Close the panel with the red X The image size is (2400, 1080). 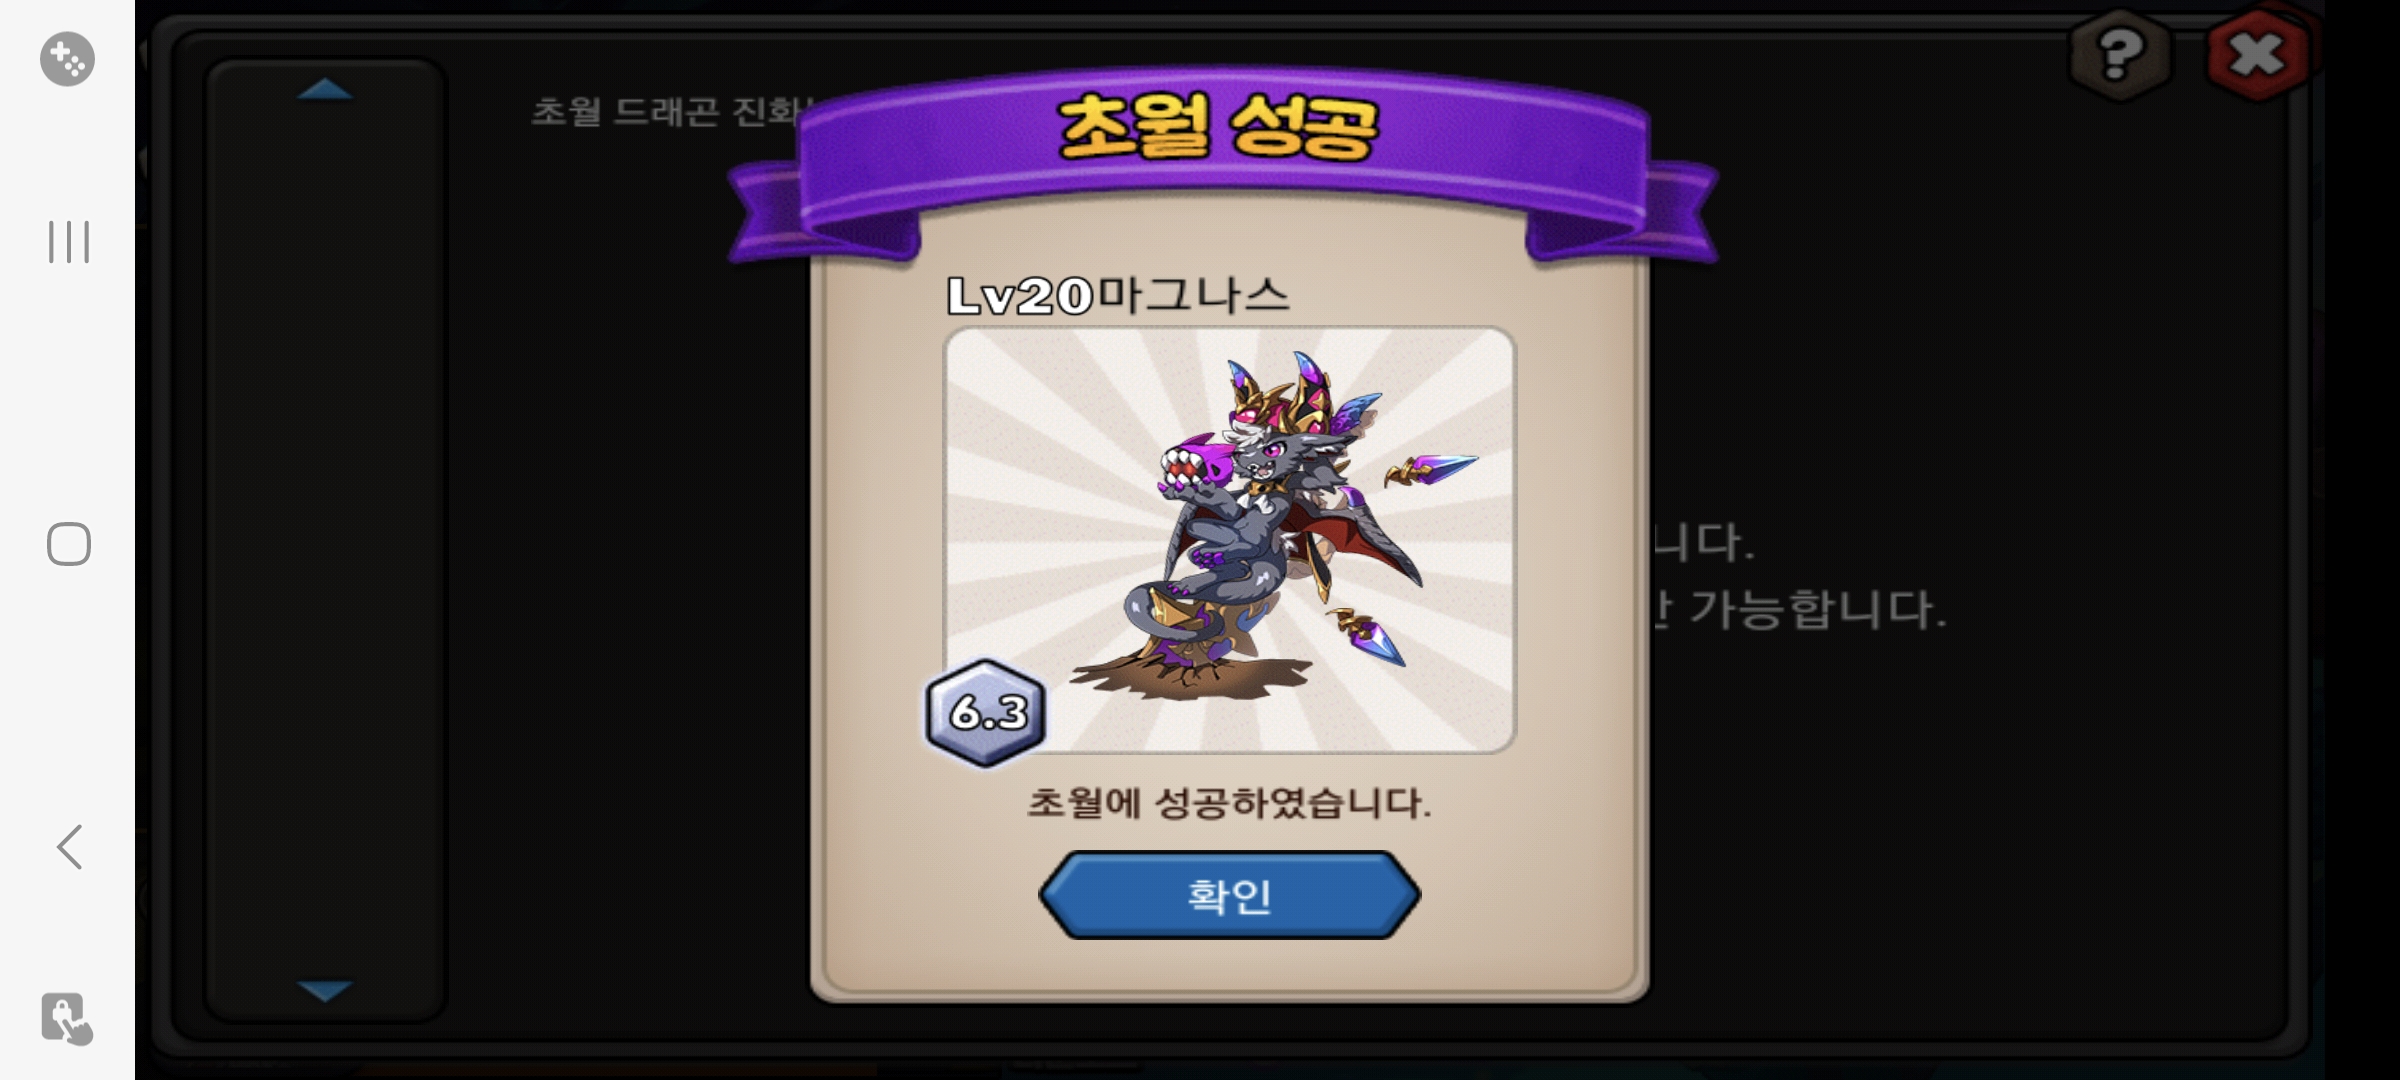click(2257, 55)
